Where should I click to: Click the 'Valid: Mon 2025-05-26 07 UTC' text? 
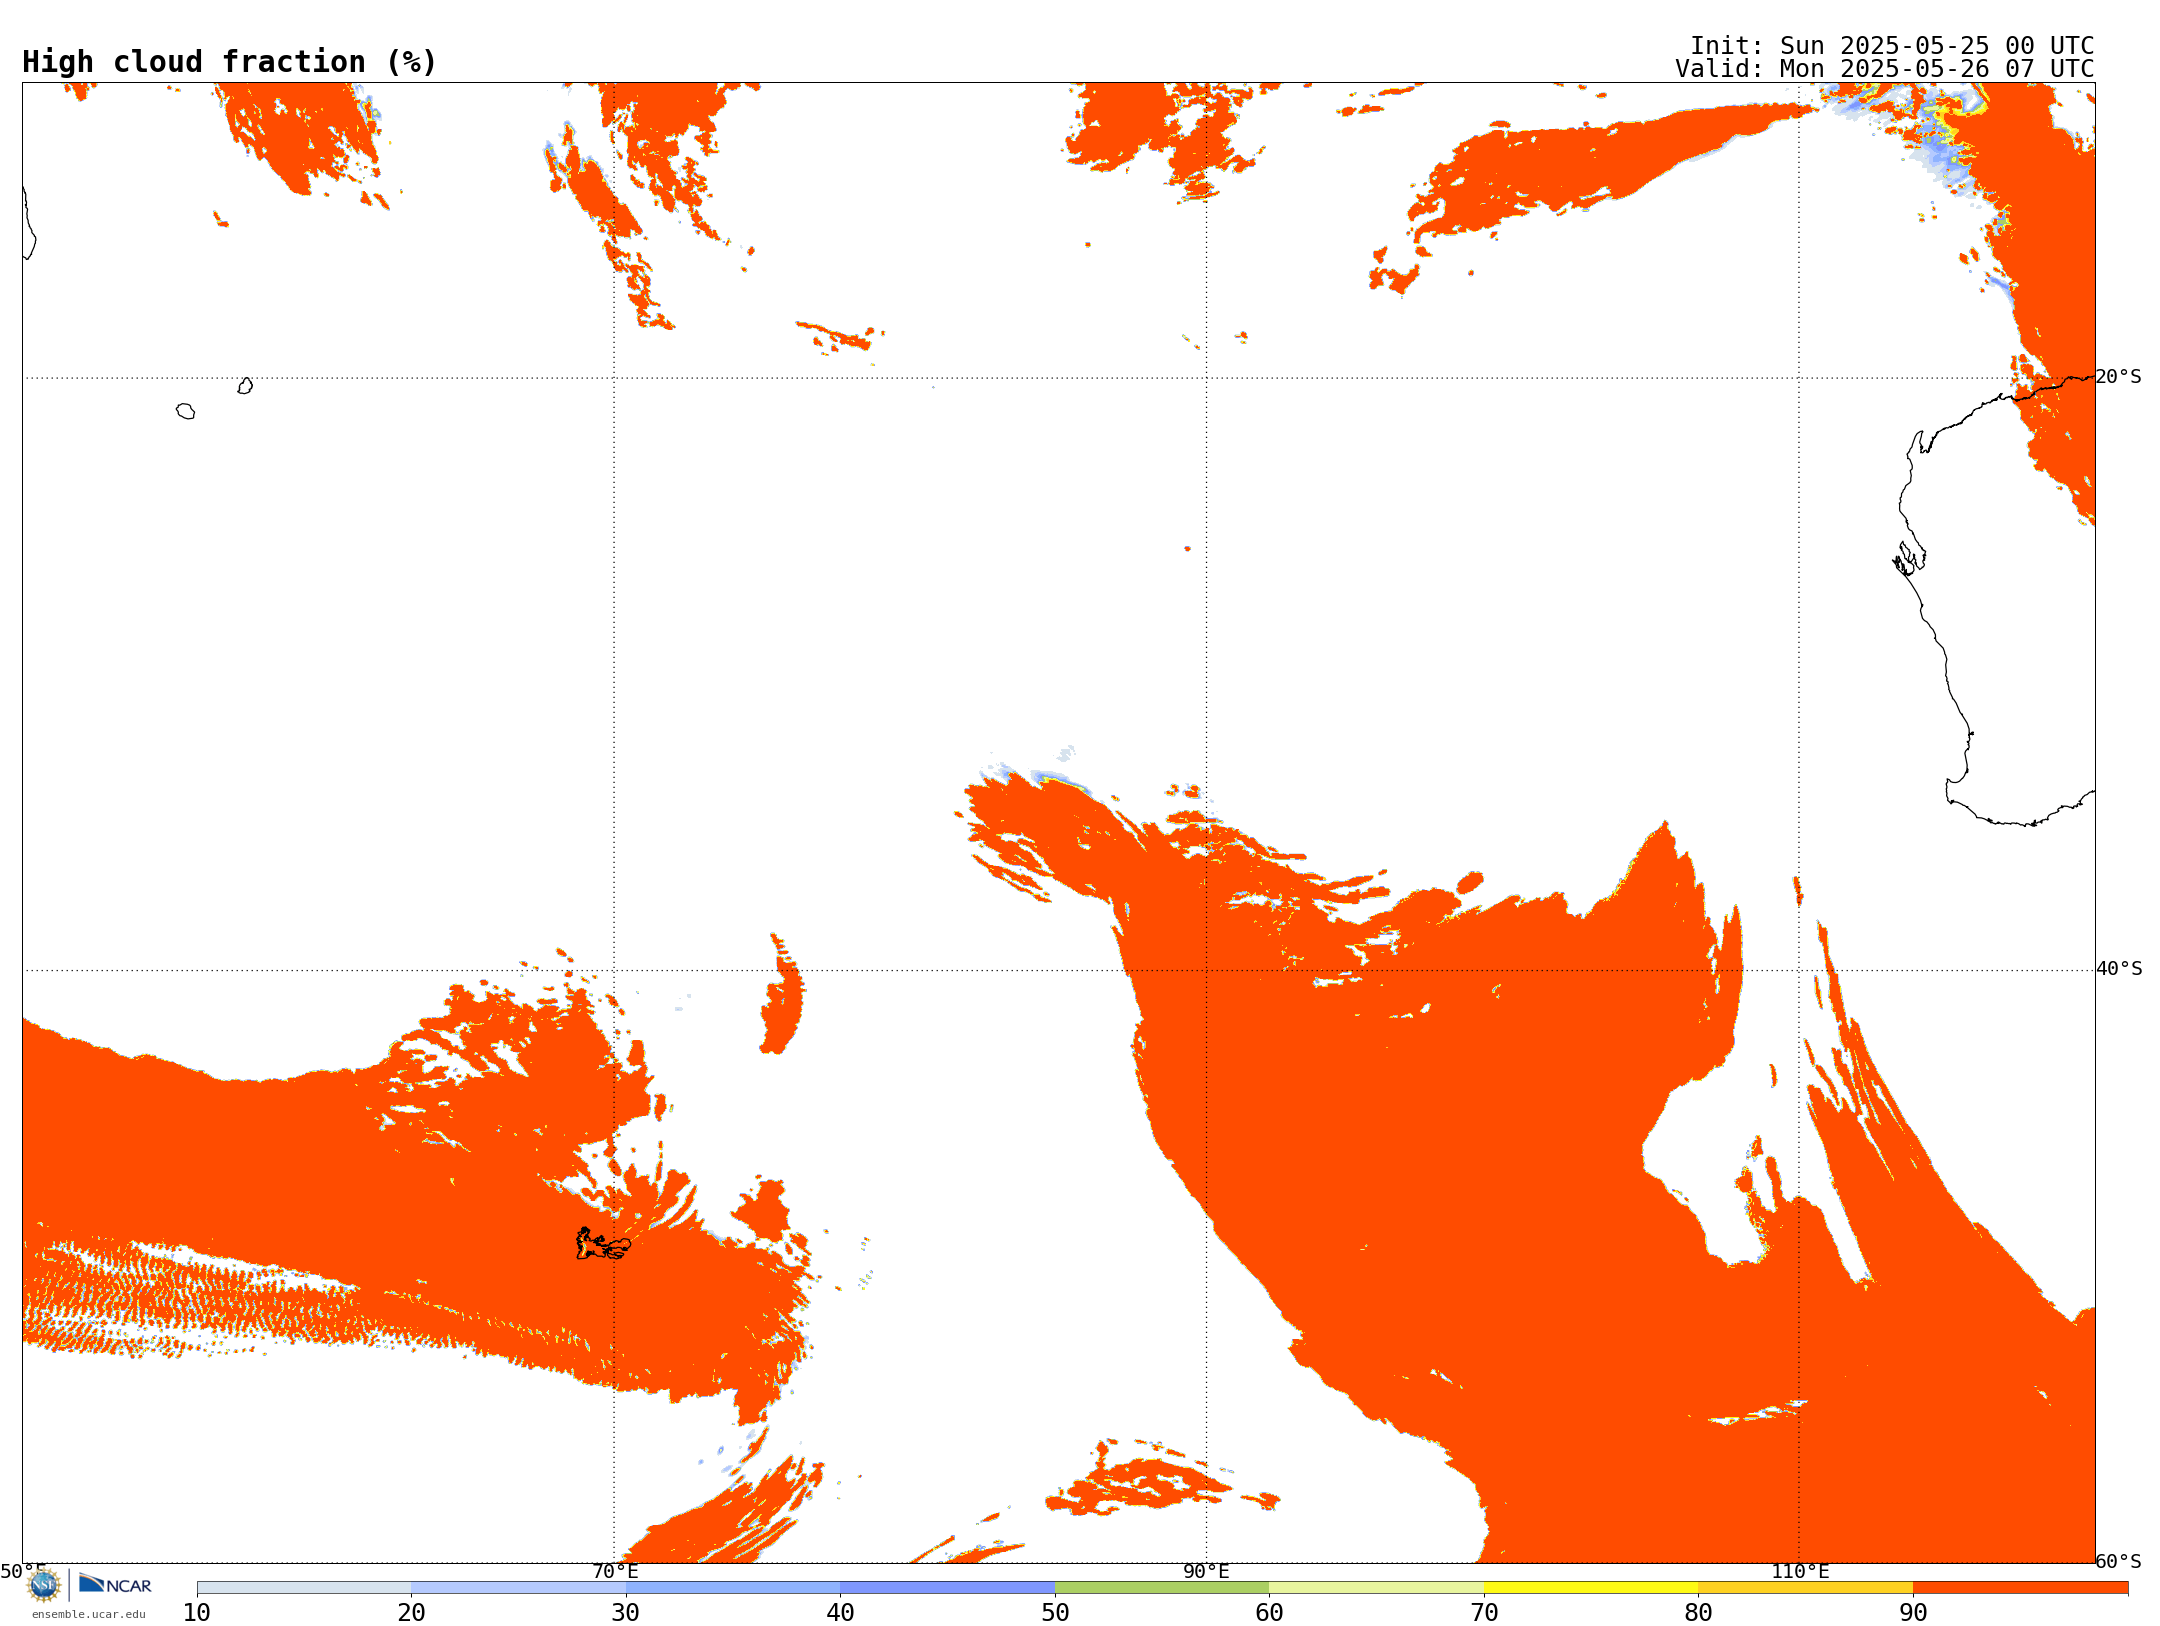[1885, 69]
